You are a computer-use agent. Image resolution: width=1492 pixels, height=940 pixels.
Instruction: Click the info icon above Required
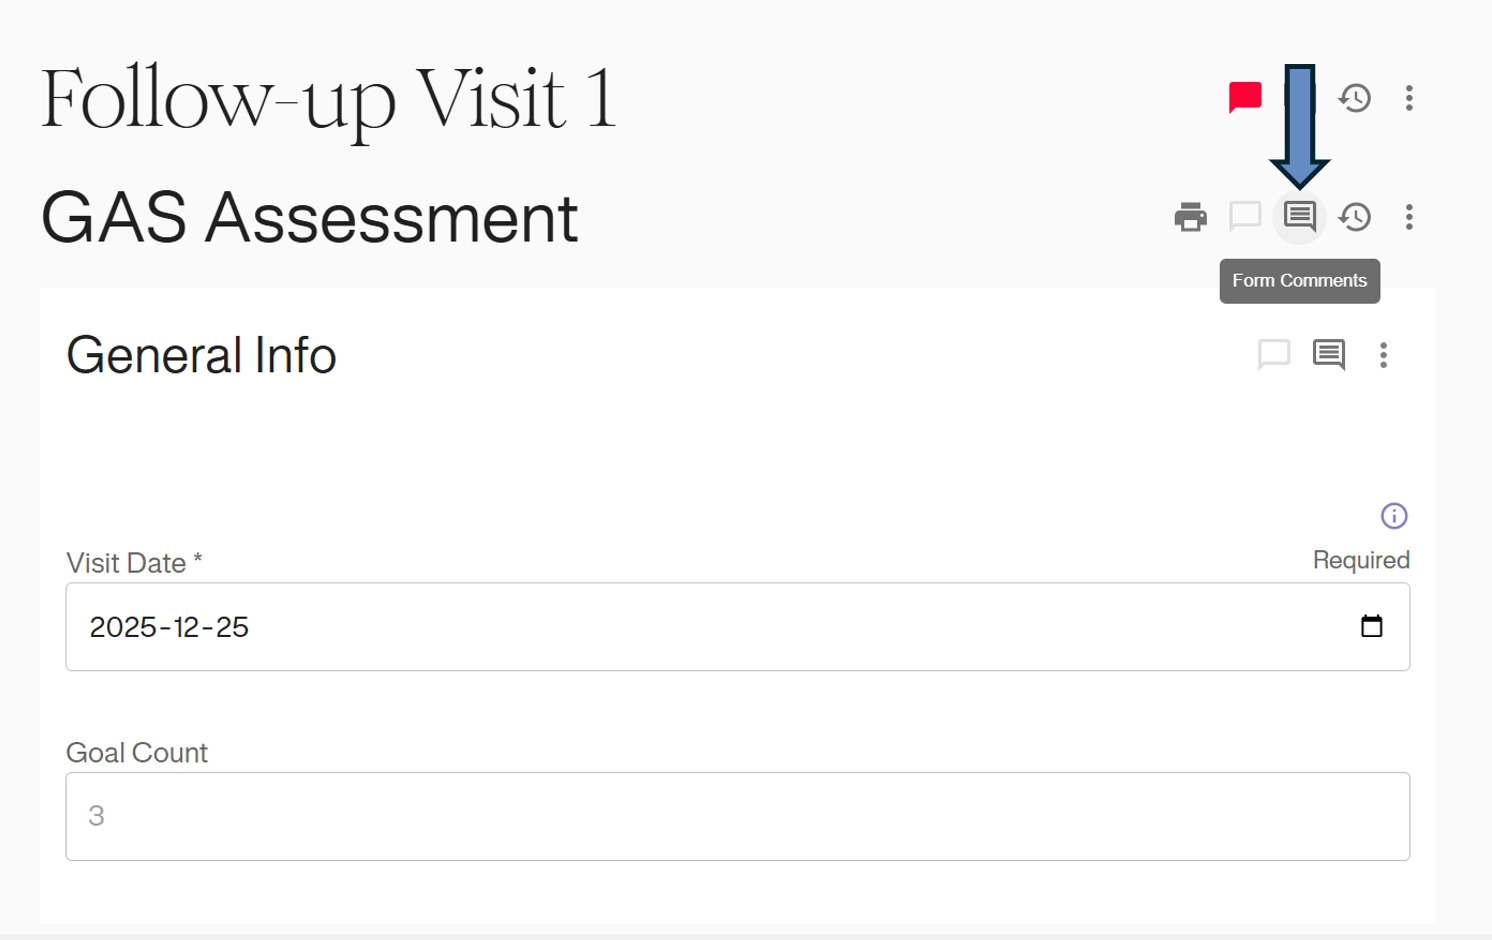(x=1394, y=516)
